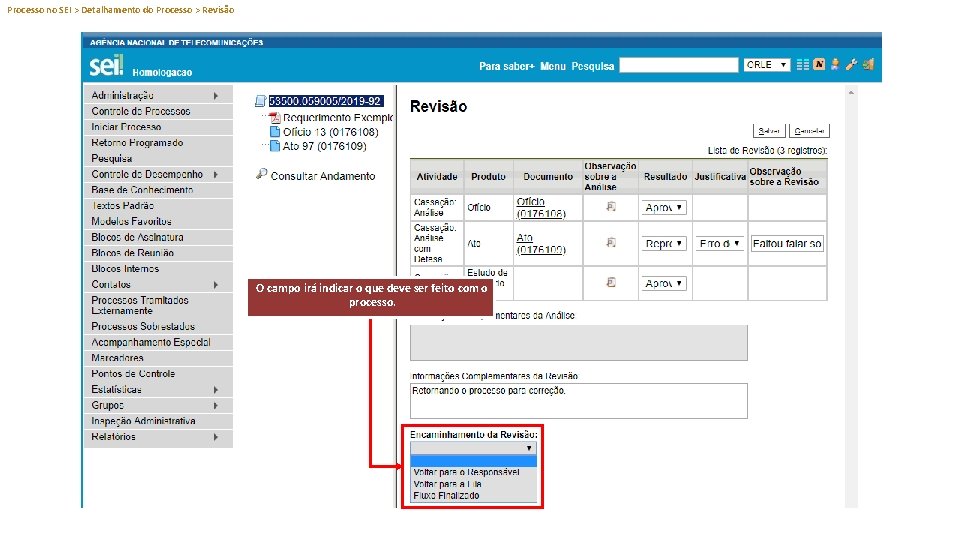Choose the blank highlighted option in the dropdown list

coord(473,461)
